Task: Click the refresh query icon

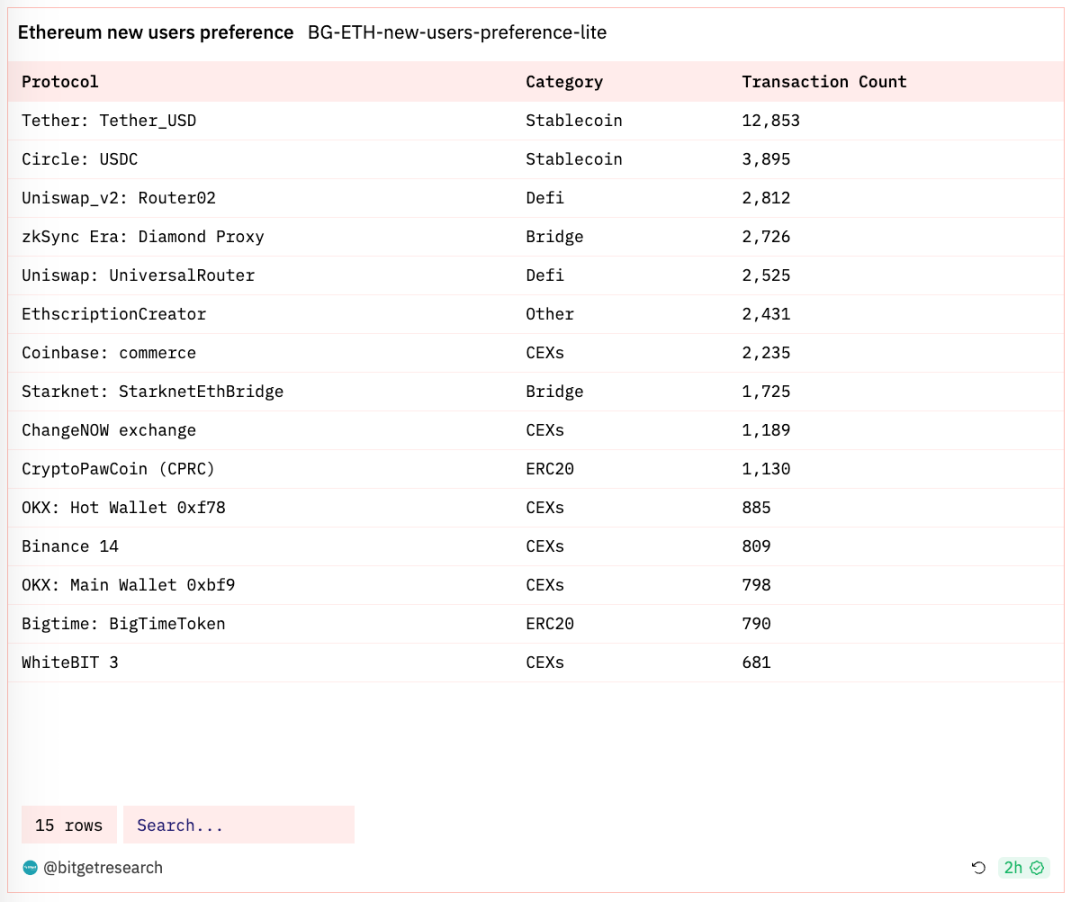Action: click(978, 868)
